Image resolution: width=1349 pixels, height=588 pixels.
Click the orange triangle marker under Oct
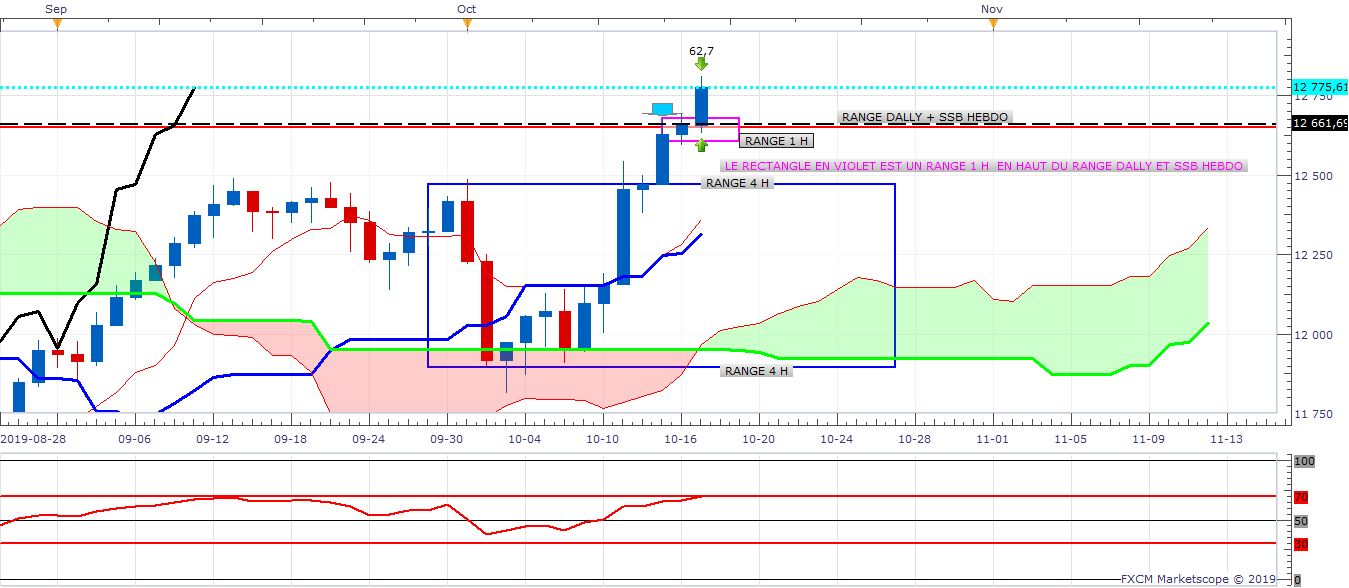coord(467,25)
